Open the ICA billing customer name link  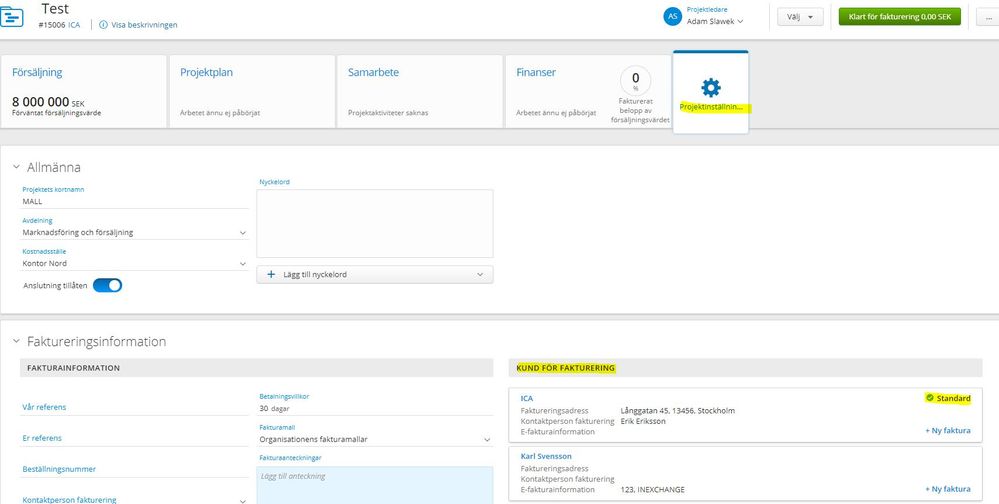[x=526, y=398]
